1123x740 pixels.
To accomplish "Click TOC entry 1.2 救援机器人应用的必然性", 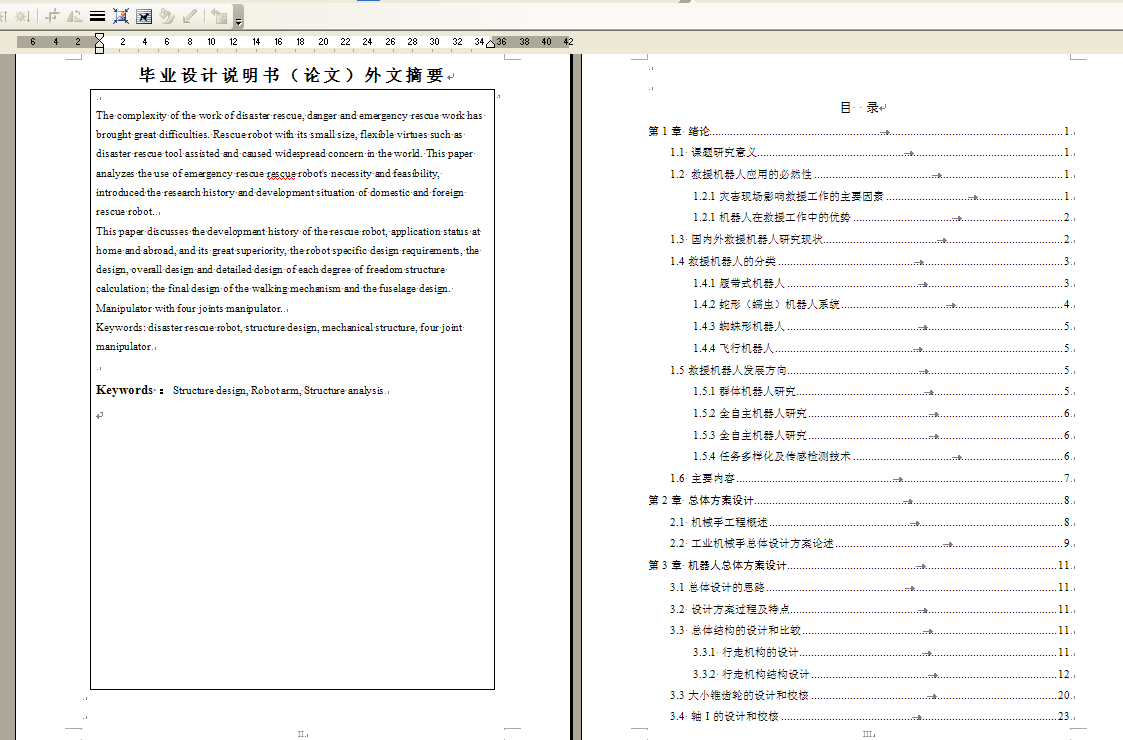I will 869,174.
